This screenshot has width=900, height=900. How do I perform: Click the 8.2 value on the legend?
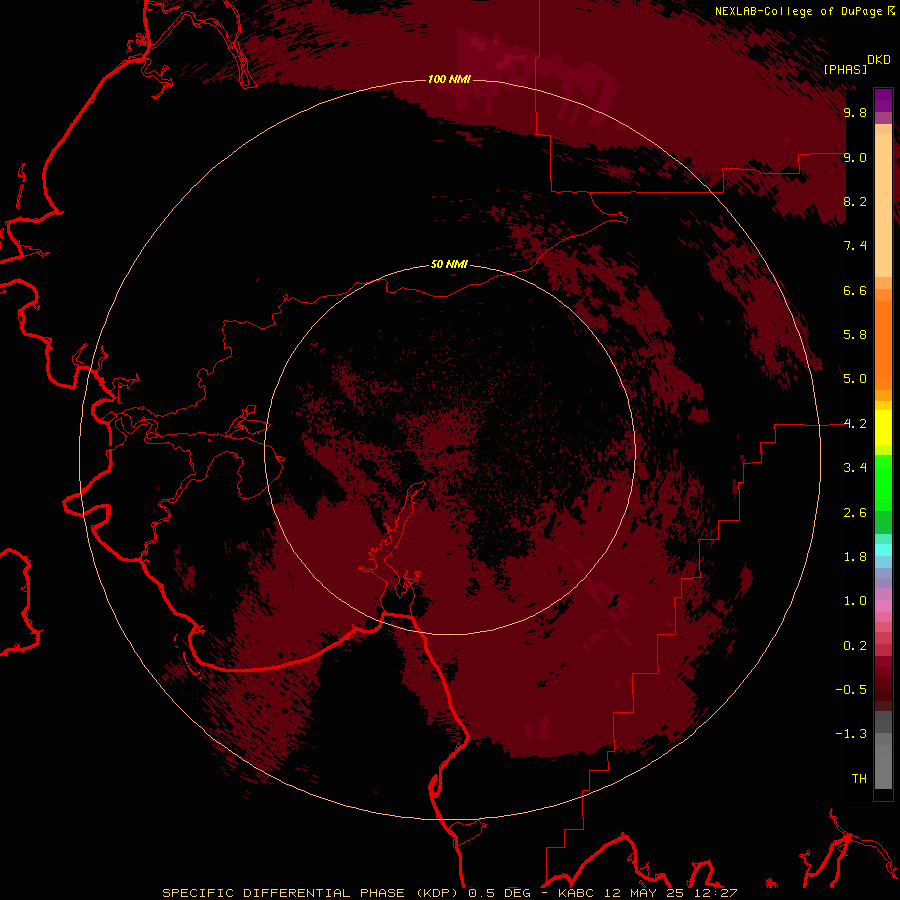coord(855,201)
